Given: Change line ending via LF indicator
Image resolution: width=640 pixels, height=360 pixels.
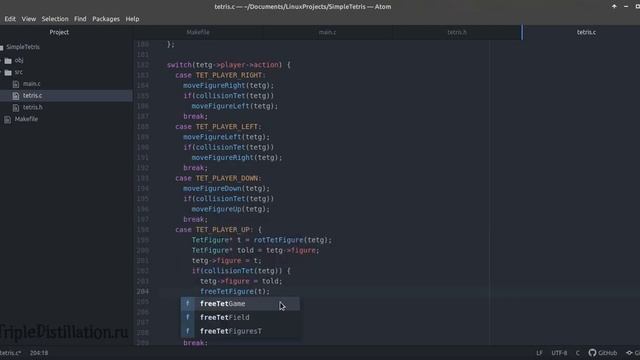Looking at the screenshot, I should [x=539, y=353].
